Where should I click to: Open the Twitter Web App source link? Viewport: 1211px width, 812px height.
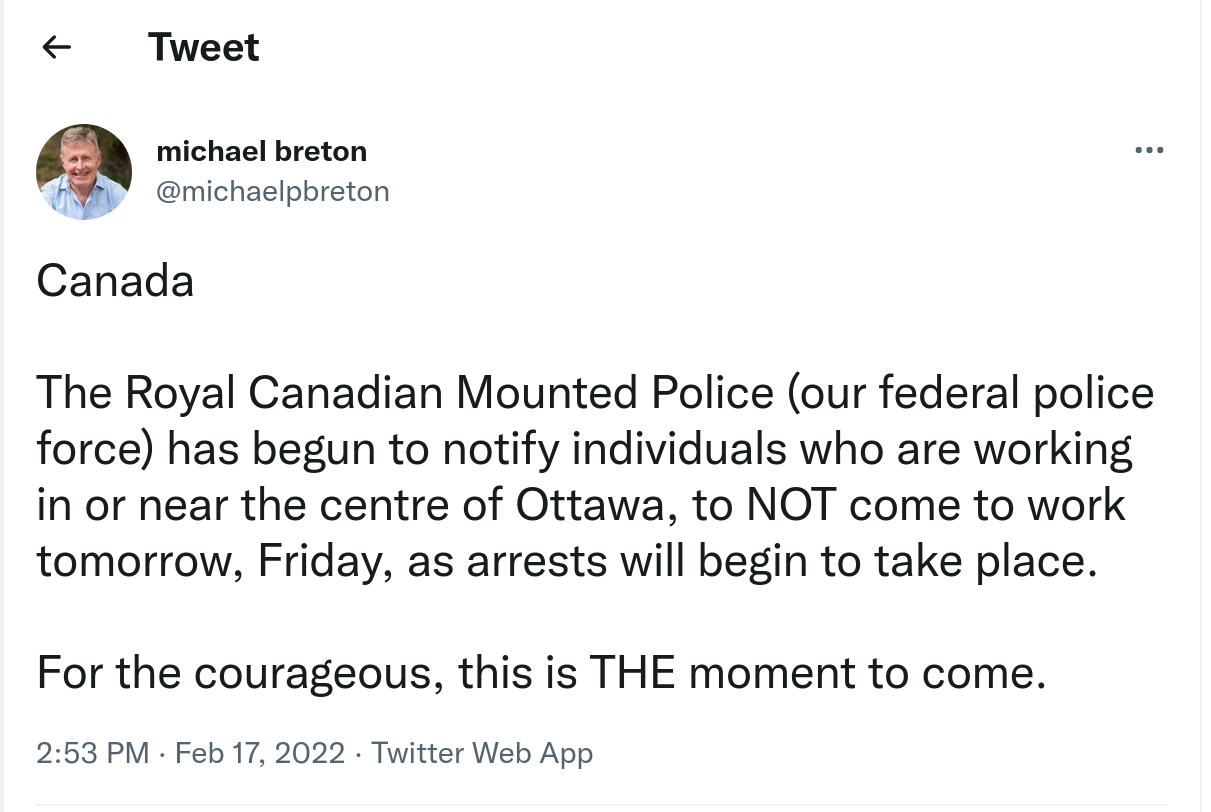pos(482,752)
